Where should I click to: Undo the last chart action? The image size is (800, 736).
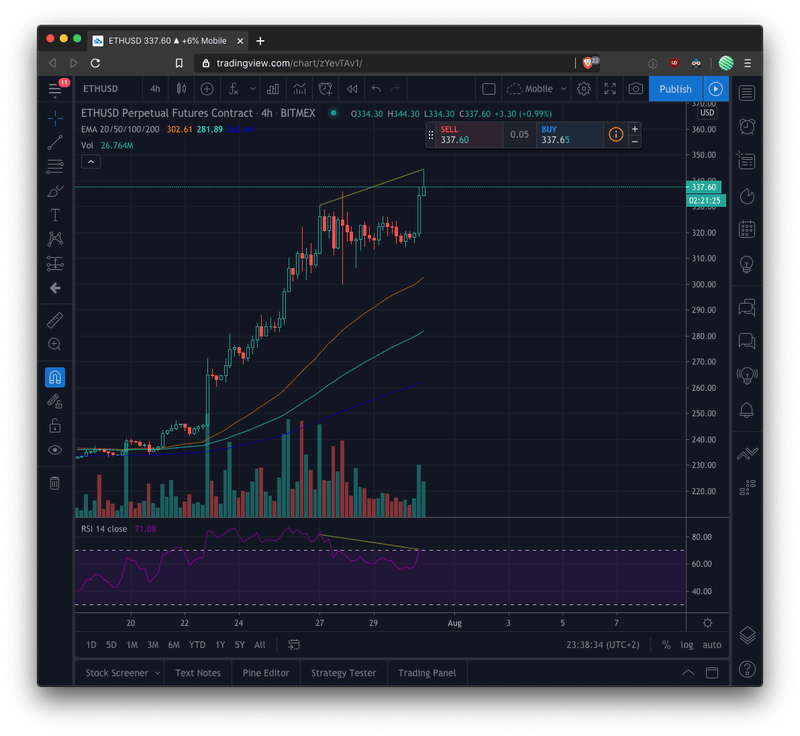pos(377,89)
